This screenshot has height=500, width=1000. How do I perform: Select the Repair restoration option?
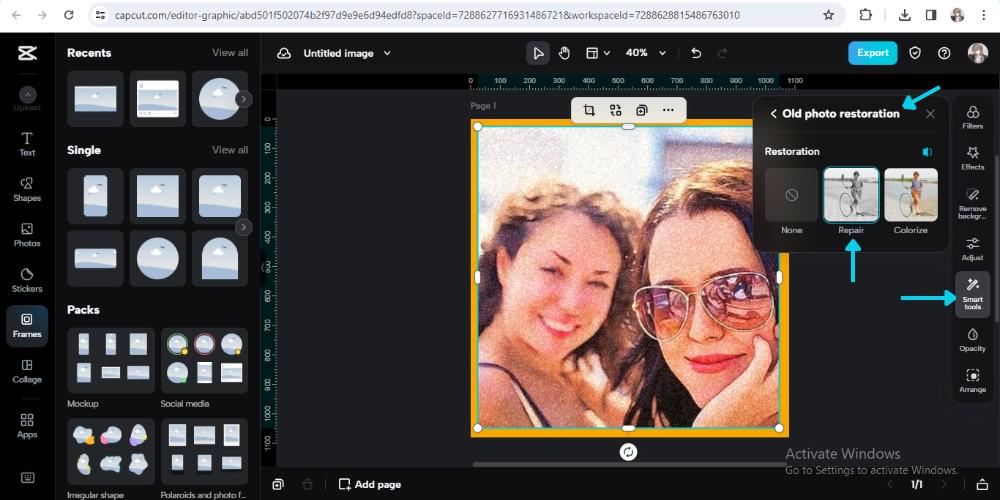pos(851,195)
